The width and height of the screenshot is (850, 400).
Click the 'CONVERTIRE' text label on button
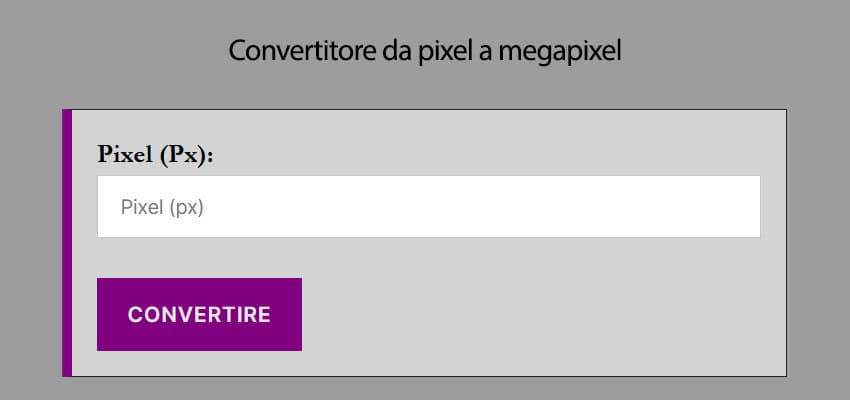(199, 314)
